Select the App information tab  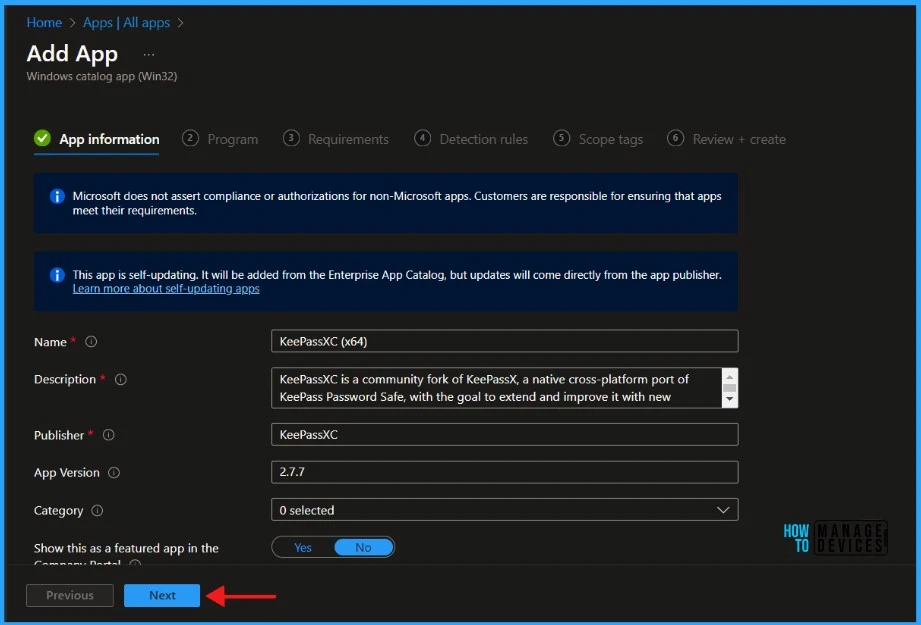click(x=97, y=139)
